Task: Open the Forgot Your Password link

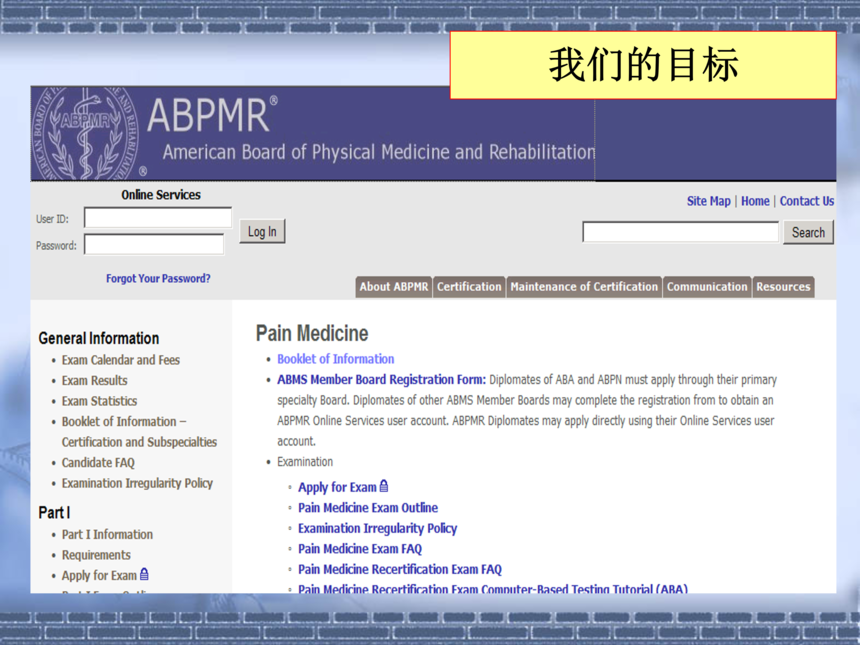Action: [x=158, y=279]
